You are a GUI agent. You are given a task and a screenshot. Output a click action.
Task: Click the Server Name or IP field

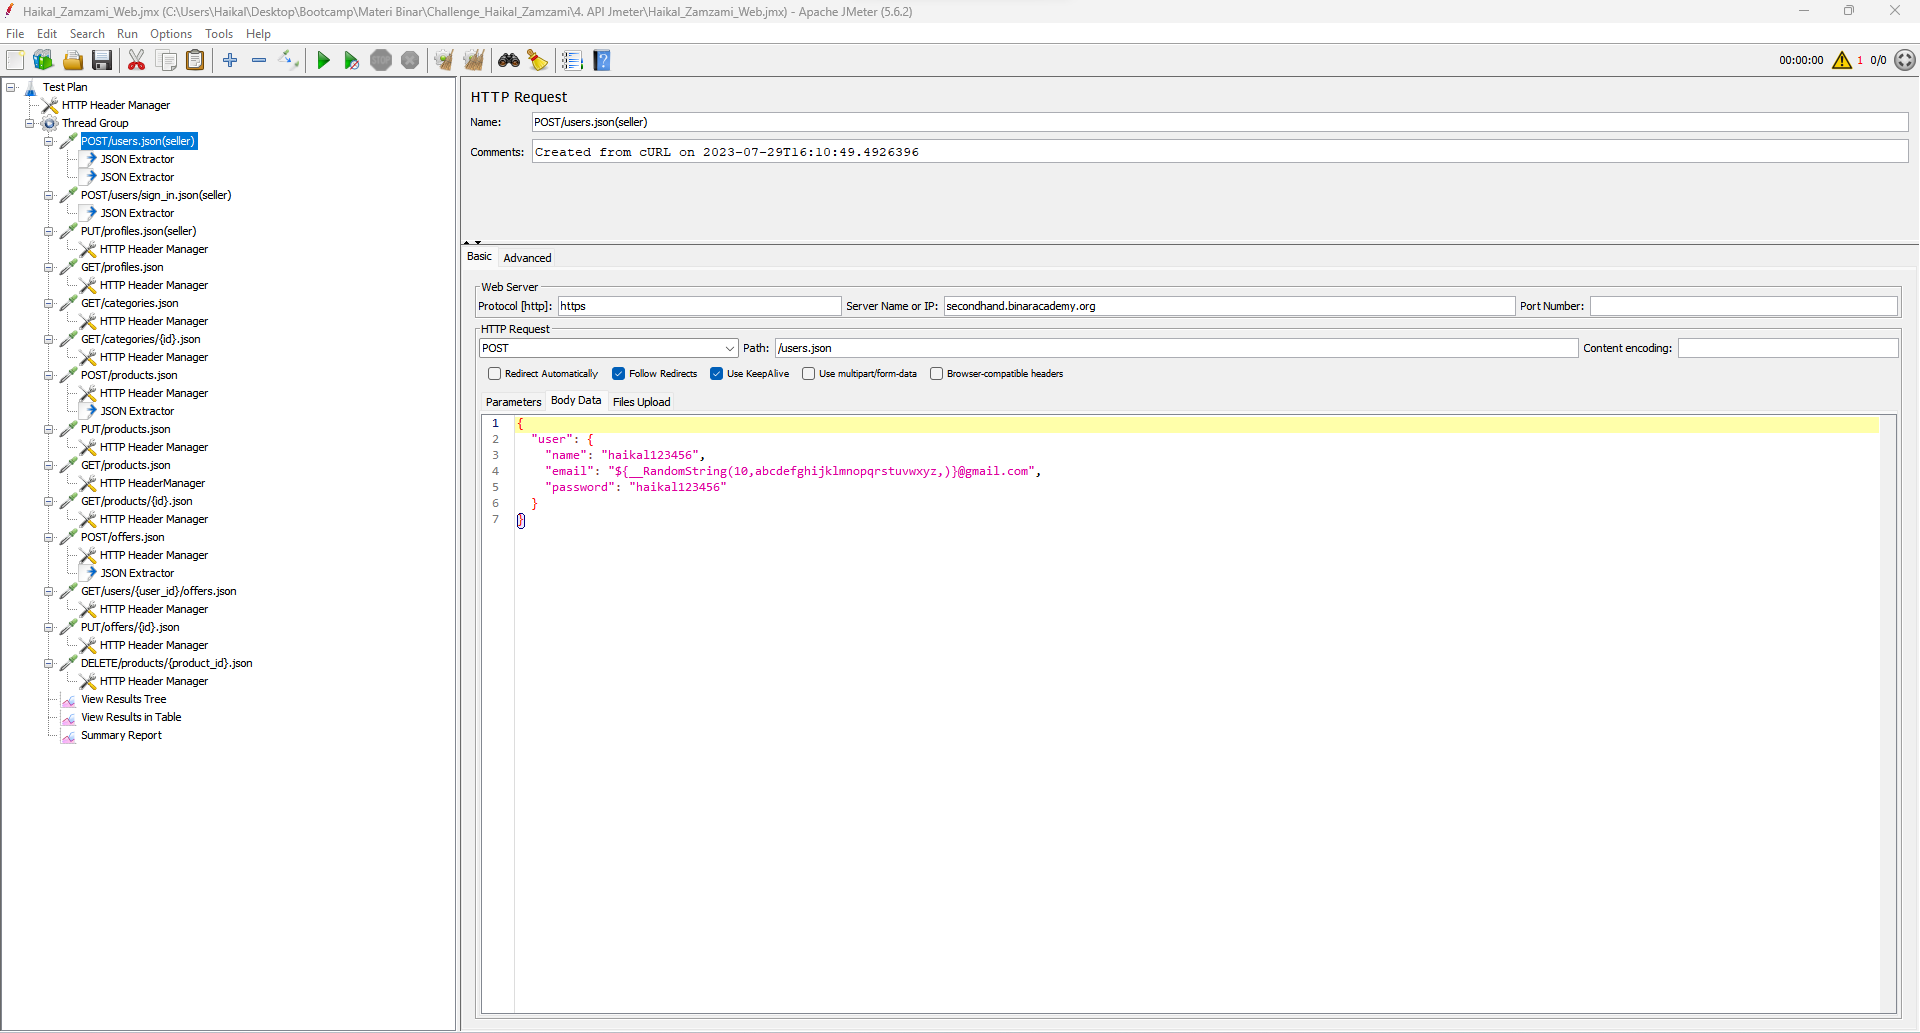click(1229, 306)
